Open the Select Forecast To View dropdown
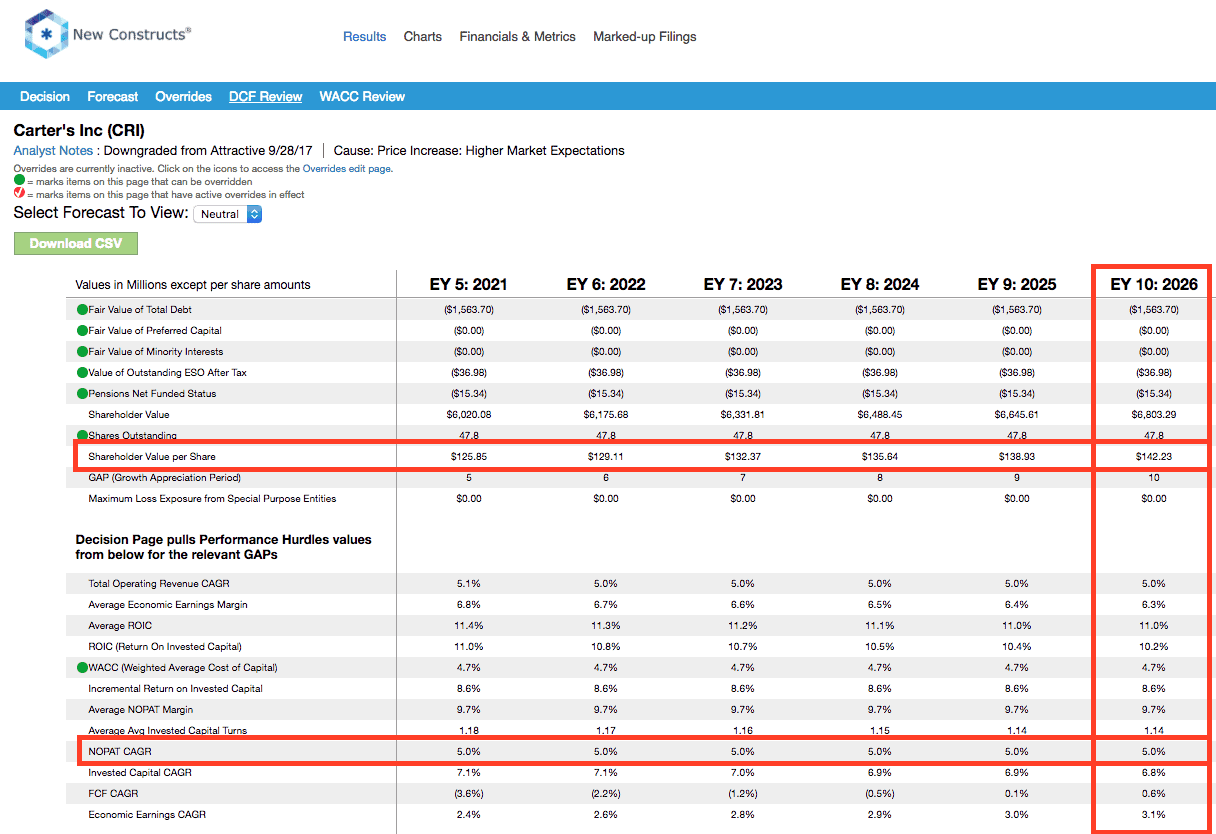This screenshot has width=1216, height=834. coord(228,214)
